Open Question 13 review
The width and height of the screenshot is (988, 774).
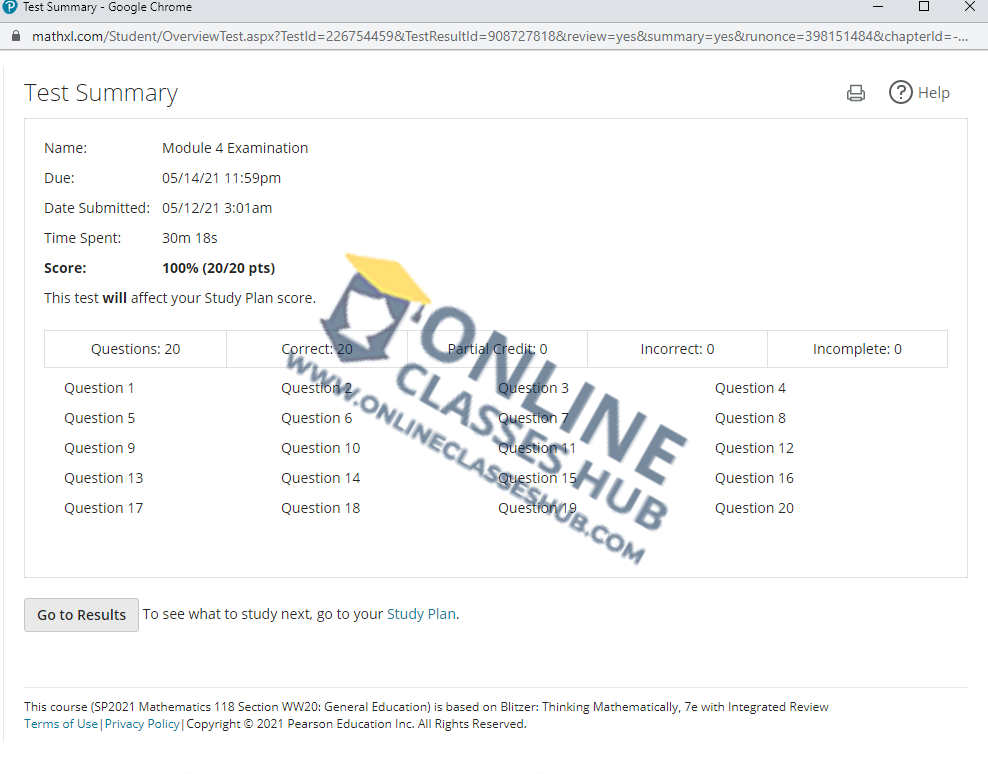pyautogui.click(x=103, y=478)
